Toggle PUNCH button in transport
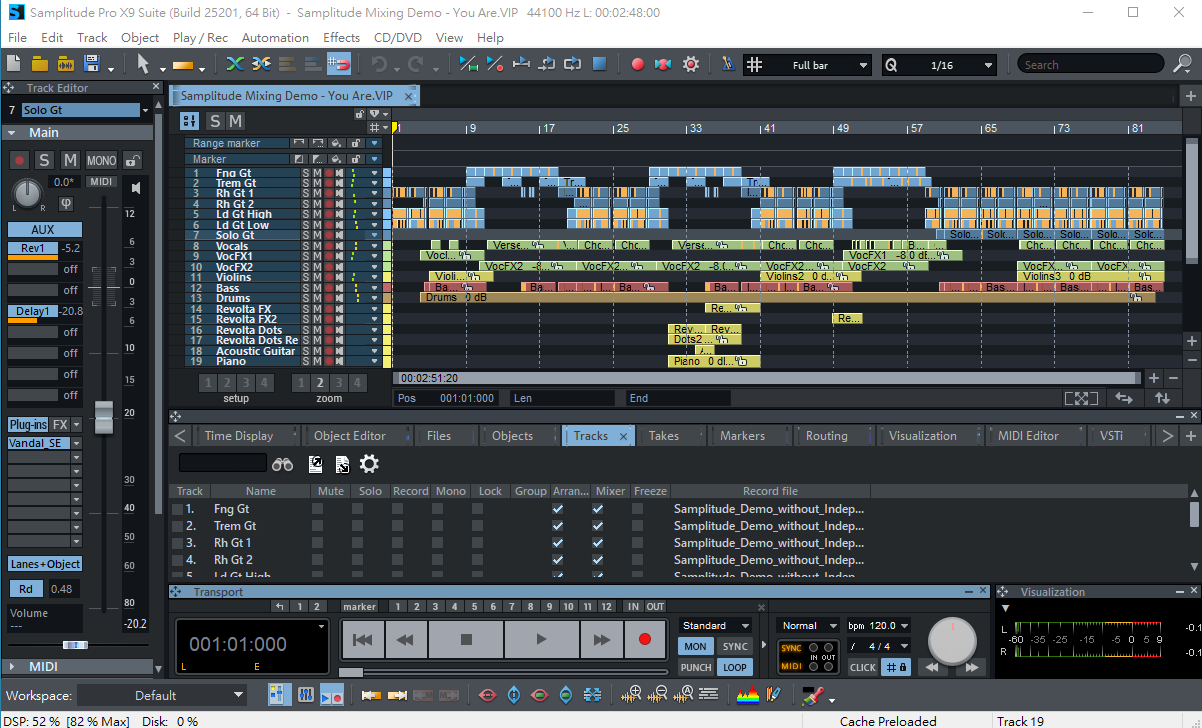Image resolution: width=1202 pixels, height=728 pixels. 696,667
